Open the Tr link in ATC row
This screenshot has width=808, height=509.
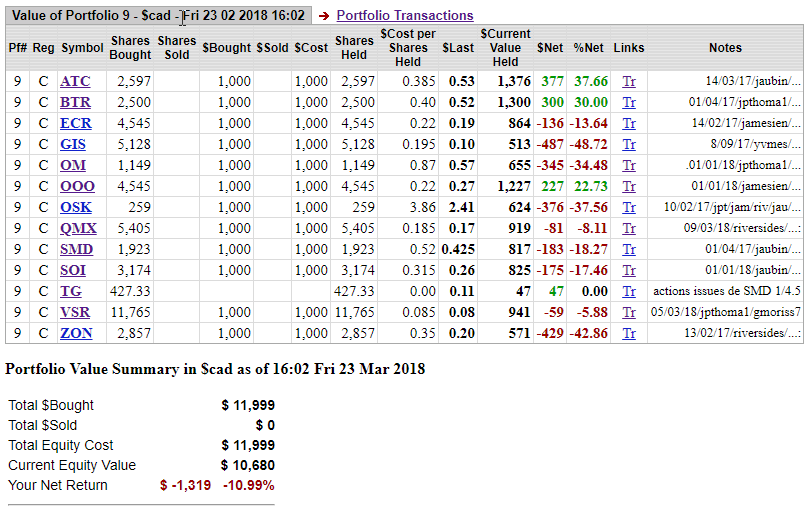629,81
